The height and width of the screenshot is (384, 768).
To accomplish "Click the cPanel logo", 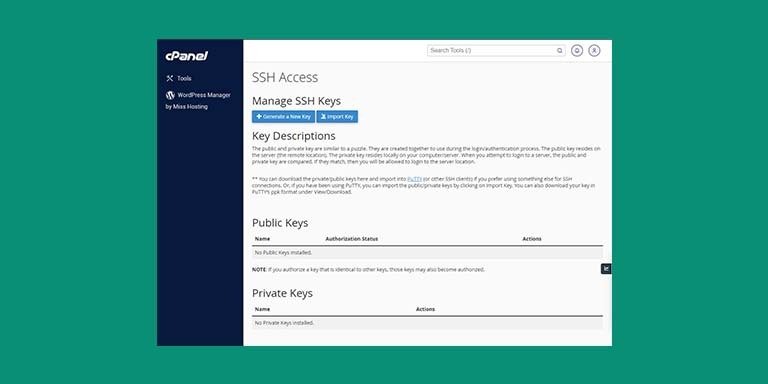I will click(x=187, y=56).
